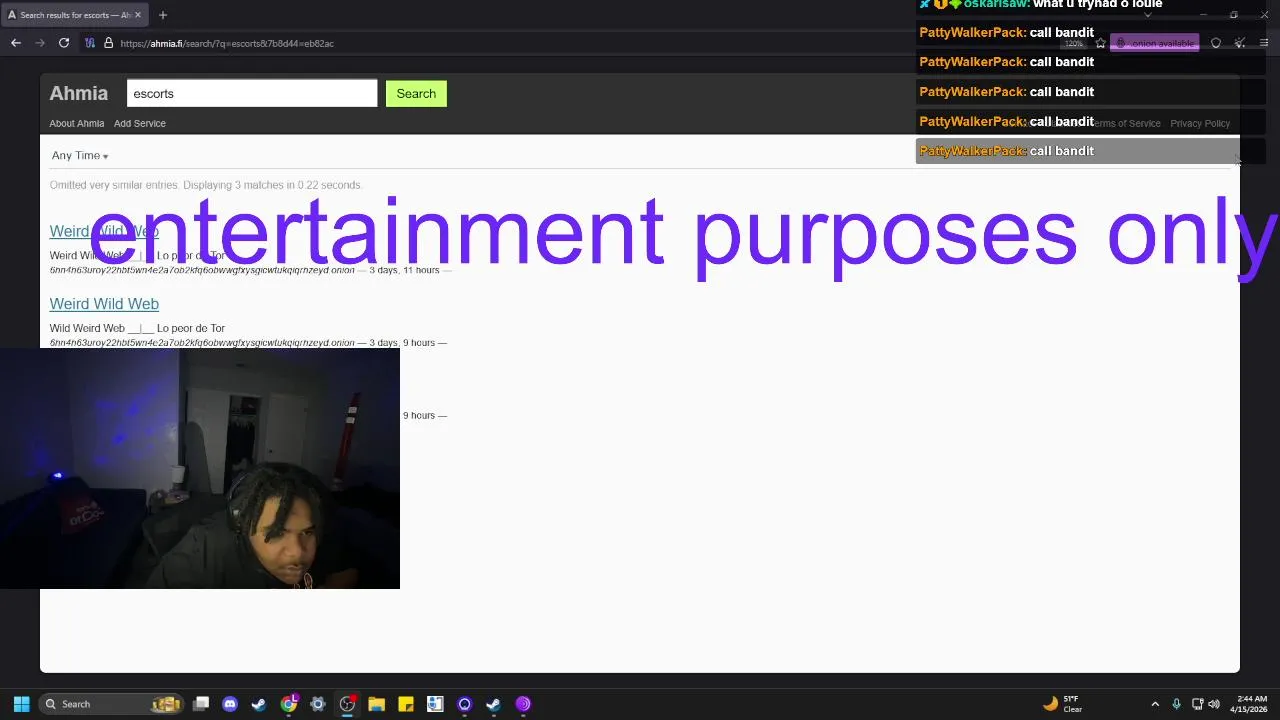Click the 'Wild Weird Web Lo peor de Tor' description
Screen dimensions: 1280x720
point(137,328)
